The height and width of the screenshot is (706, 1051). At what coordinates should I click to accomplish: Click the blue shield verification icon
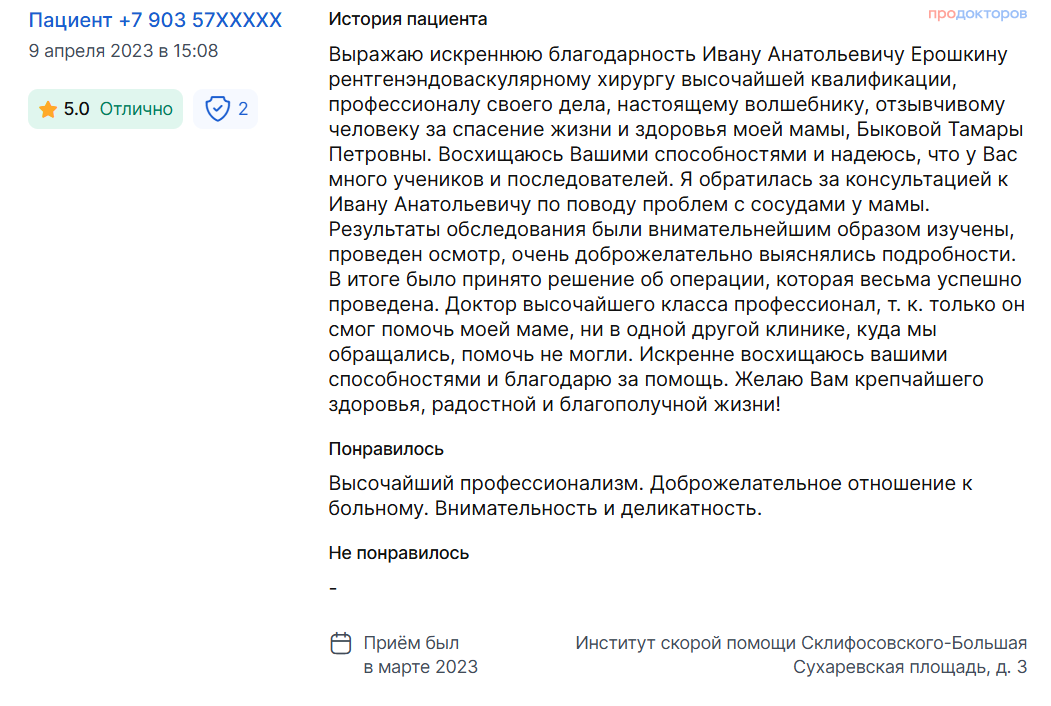click(218, 109)
